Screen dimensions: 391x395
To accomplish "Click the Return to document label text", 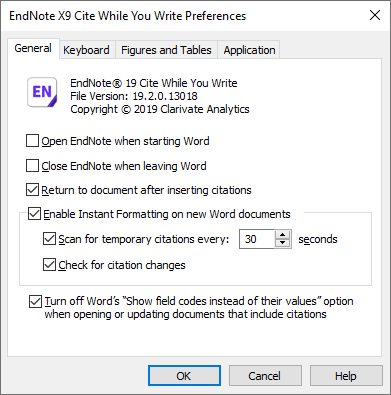I will (146, 190).
